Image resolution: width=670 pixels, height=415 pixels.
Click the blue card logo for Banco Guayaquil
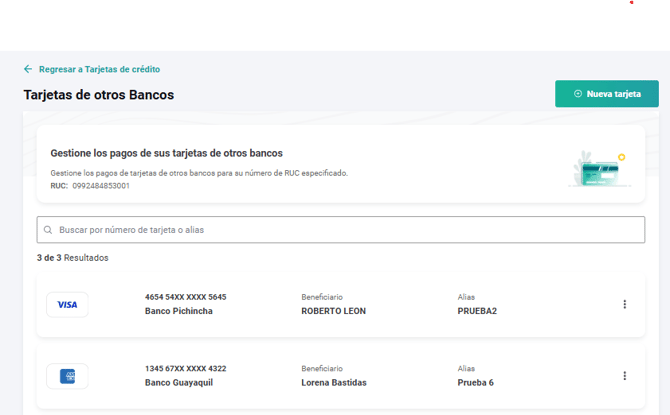click(67, 376)
